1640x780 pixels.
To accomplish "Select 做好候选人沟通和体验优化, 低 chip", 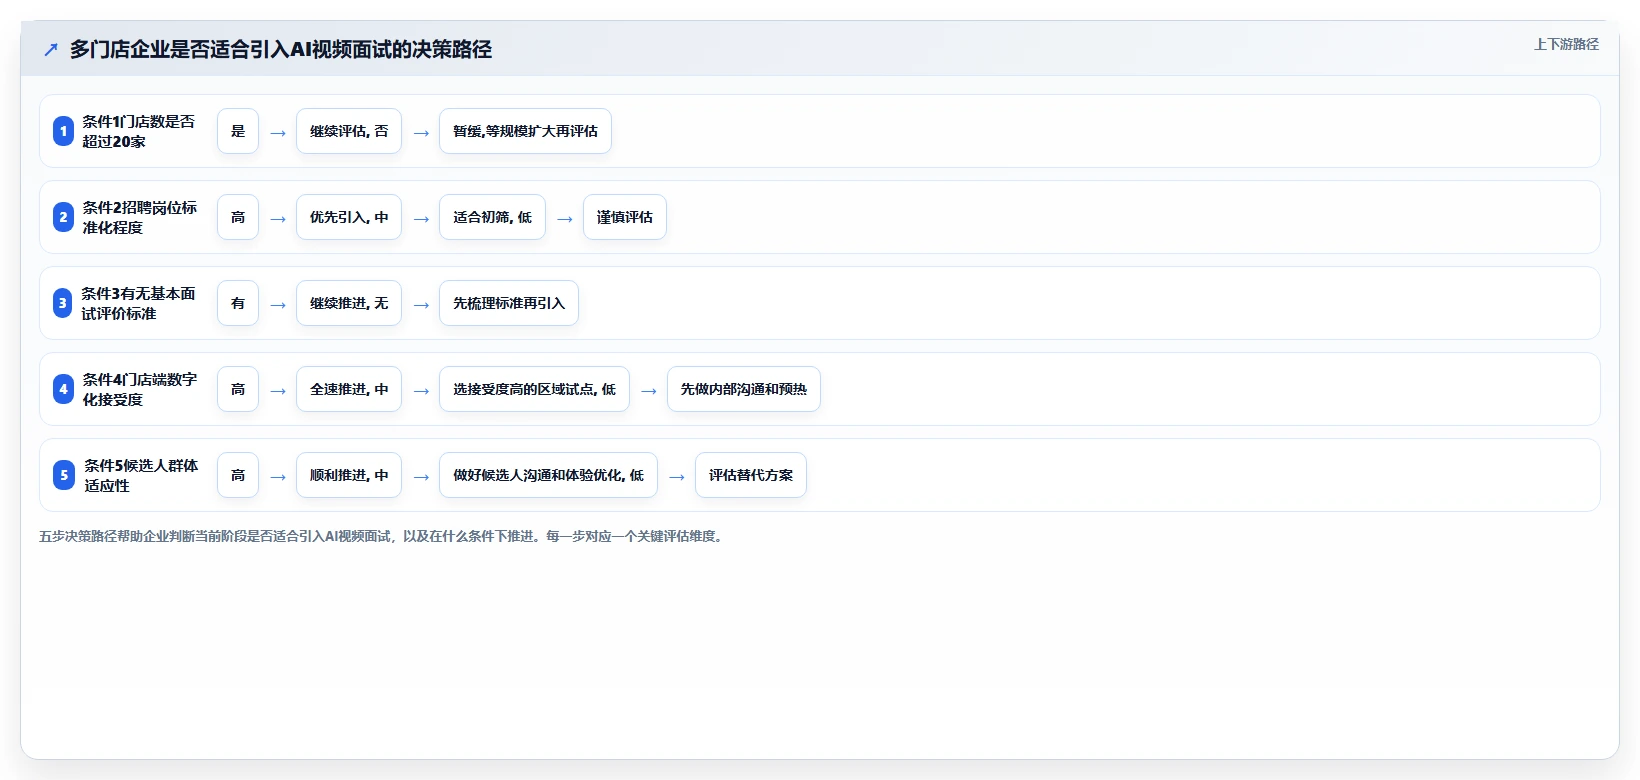I will click(548, 475).
